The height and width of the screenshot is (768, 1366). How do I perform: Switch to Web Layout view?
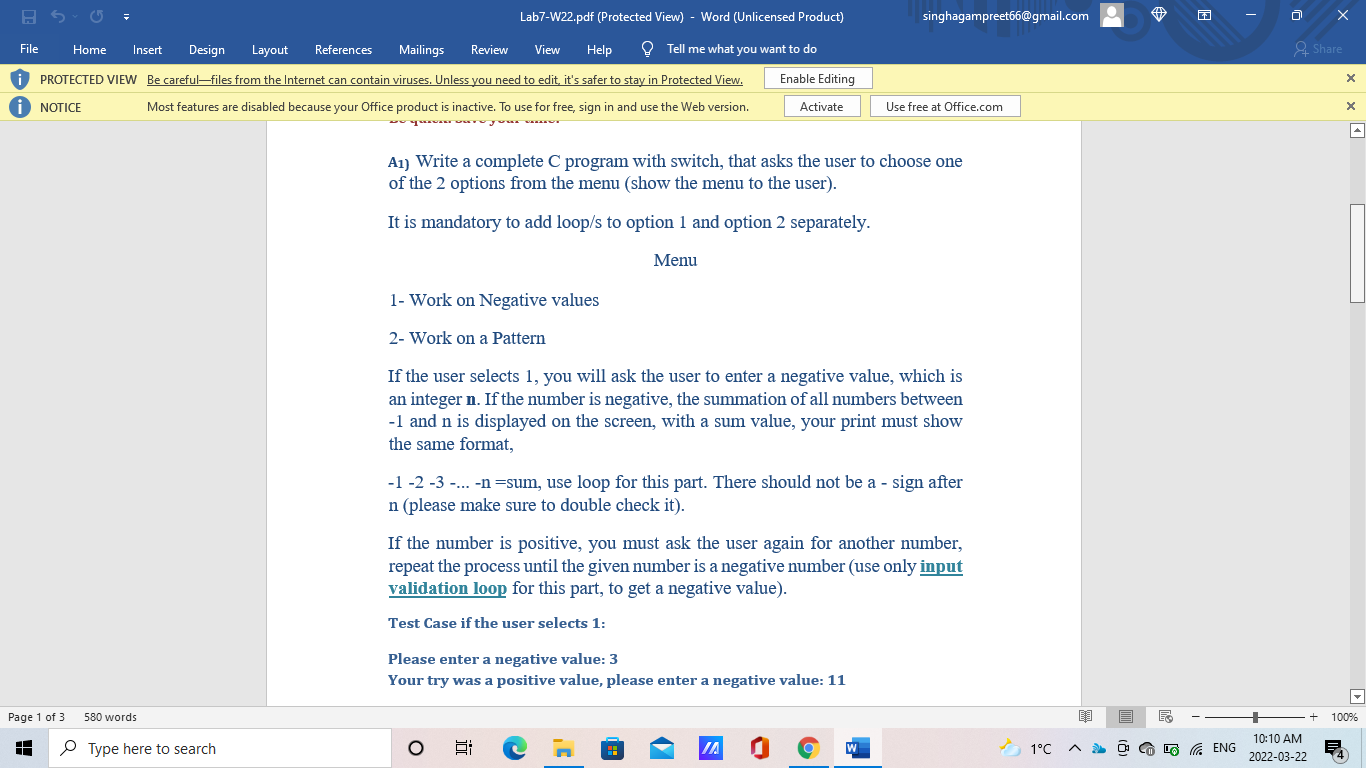1164,716
